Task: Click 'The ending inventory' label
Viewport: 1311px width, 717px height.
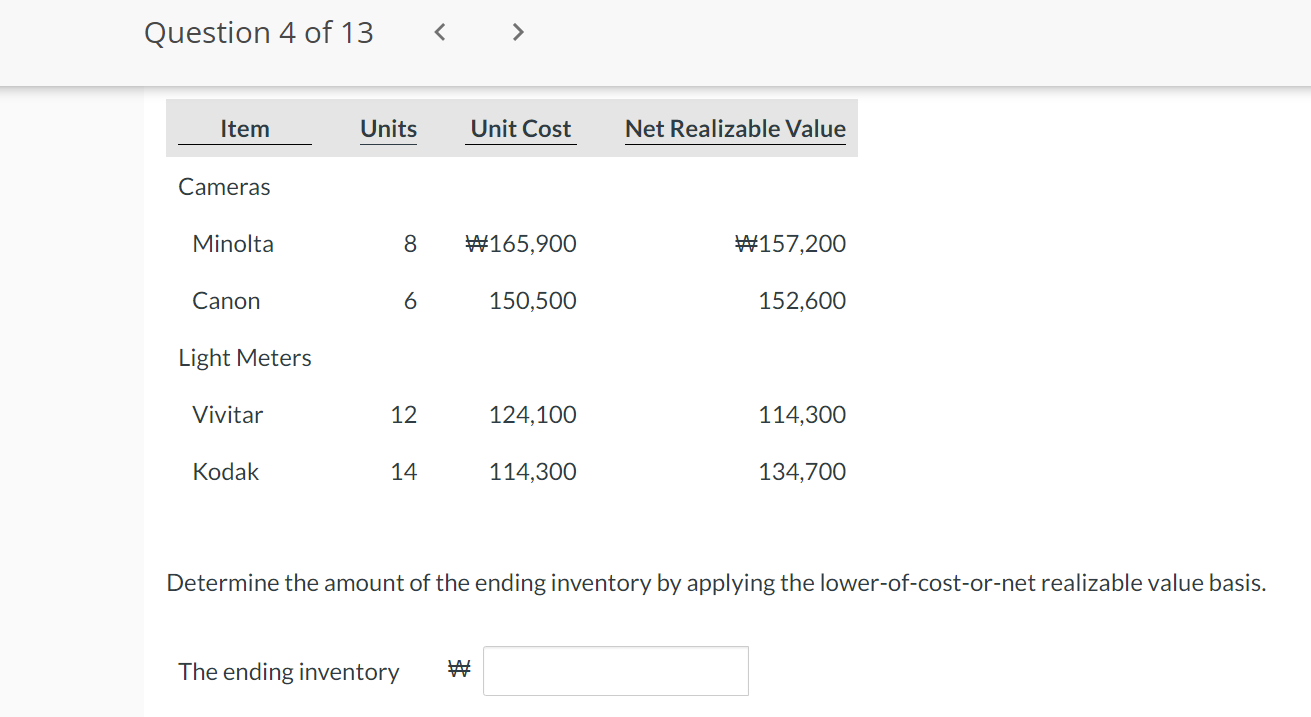Action: click(289, 672)
